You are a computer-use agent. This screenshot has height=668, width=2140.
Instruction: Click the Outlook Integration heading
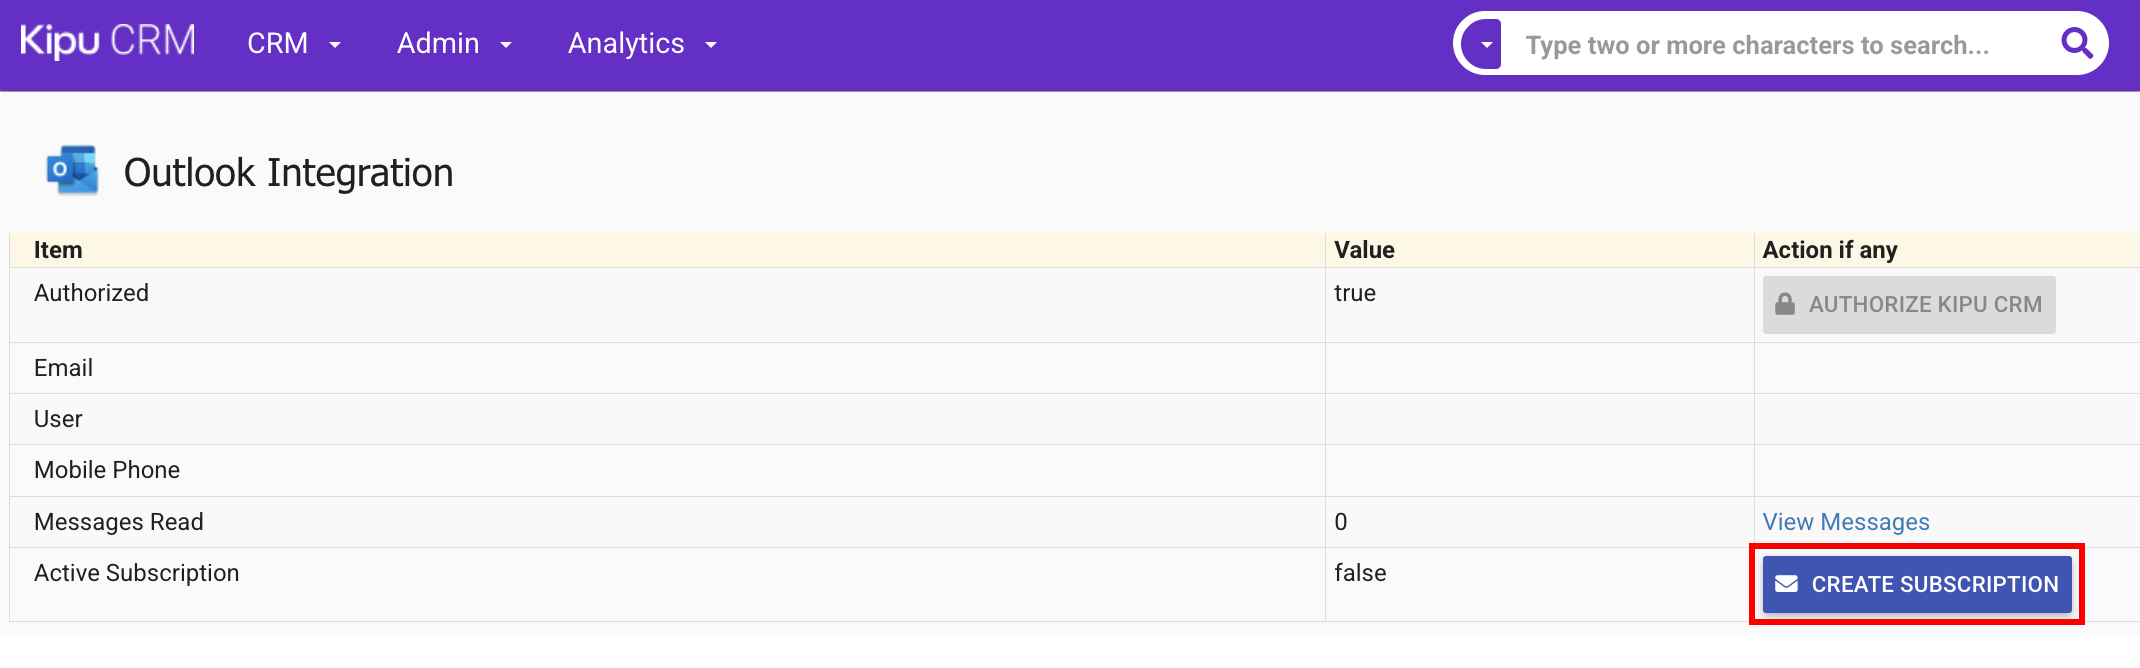point(288,173)
